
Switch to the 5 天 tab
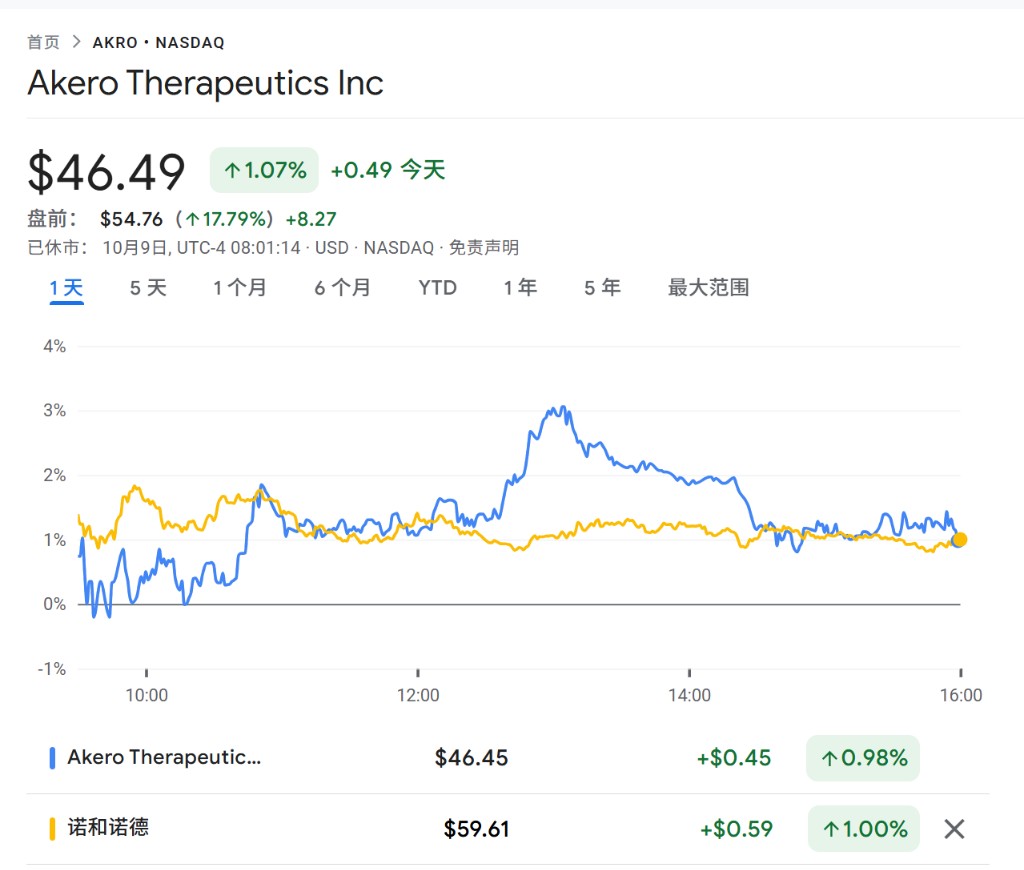[x=148, y=288]
